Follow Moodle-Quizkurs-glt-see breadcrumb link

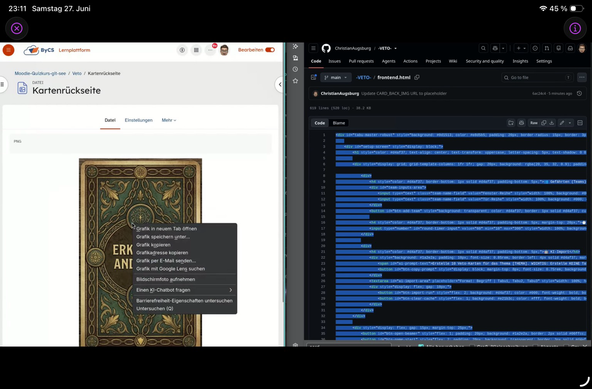40,73
